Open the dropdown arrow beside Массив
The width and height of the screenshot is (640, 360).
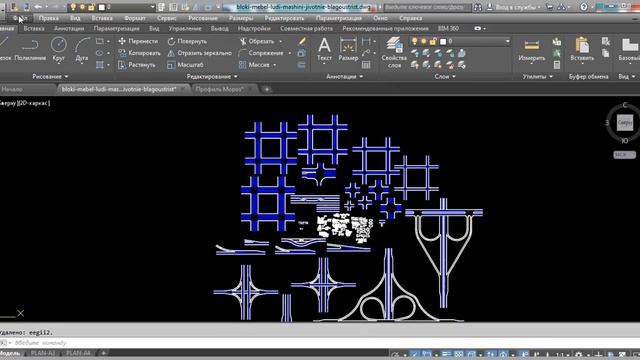275,65
